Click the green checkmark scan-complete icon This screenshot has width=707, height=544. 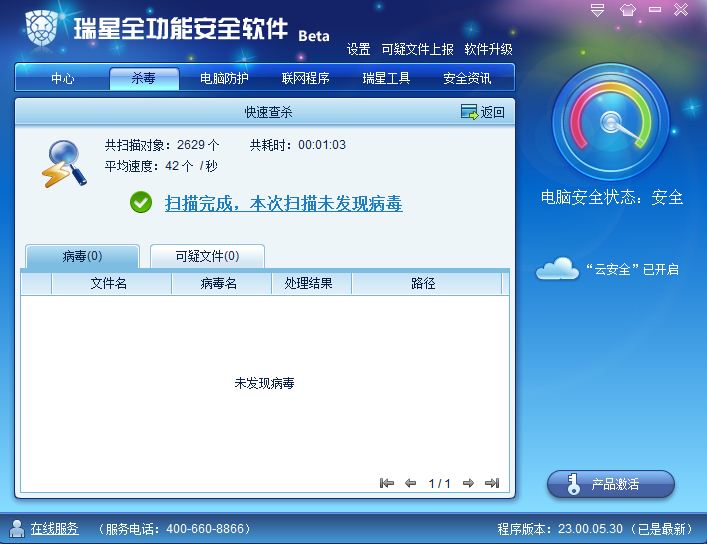click(141, 203)
